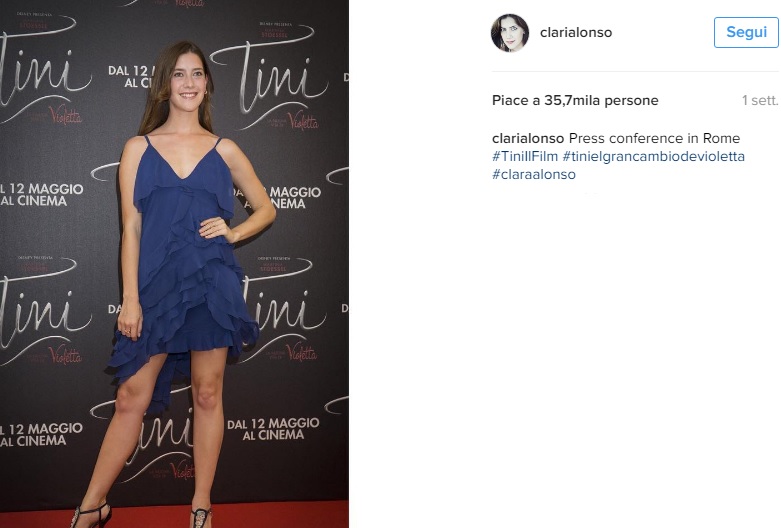Click the unobstructed 'DAL 12 MAGGIO AL CINEMA' text
The height and width of the screenshot is (528, 781).
tap(273, 429)
